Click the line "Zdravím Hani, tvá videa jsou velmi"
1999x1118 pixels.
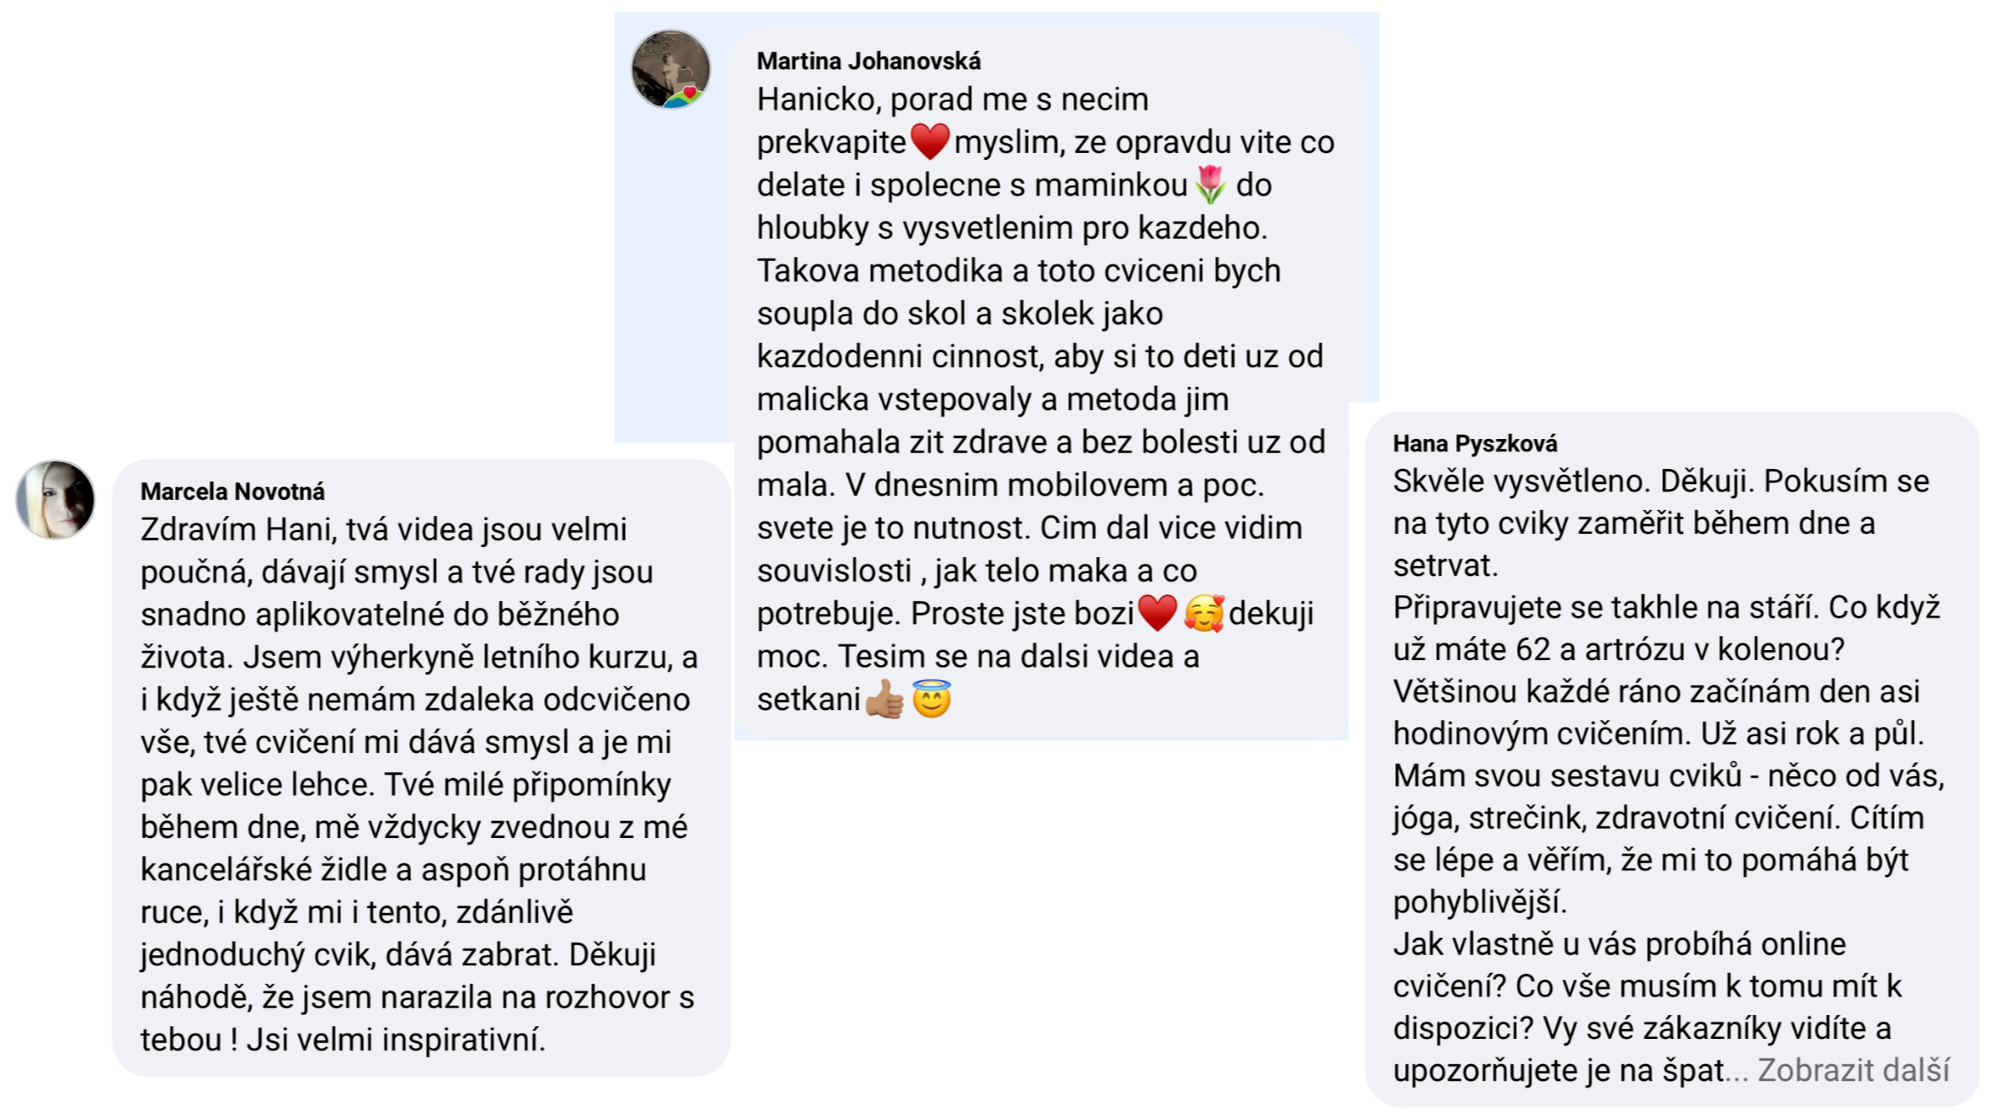(383, 529)
